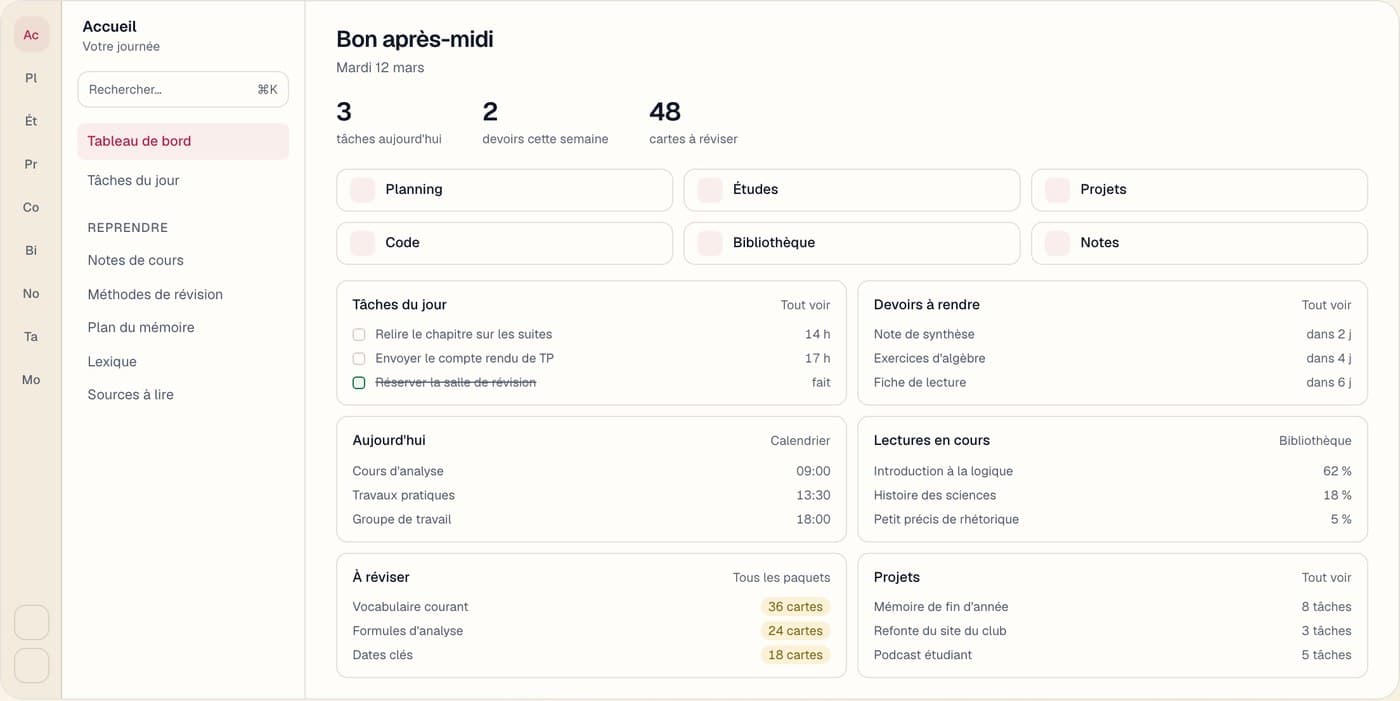Open Méthodes de révision in sidebar
1400x701 pixels.
183,294
